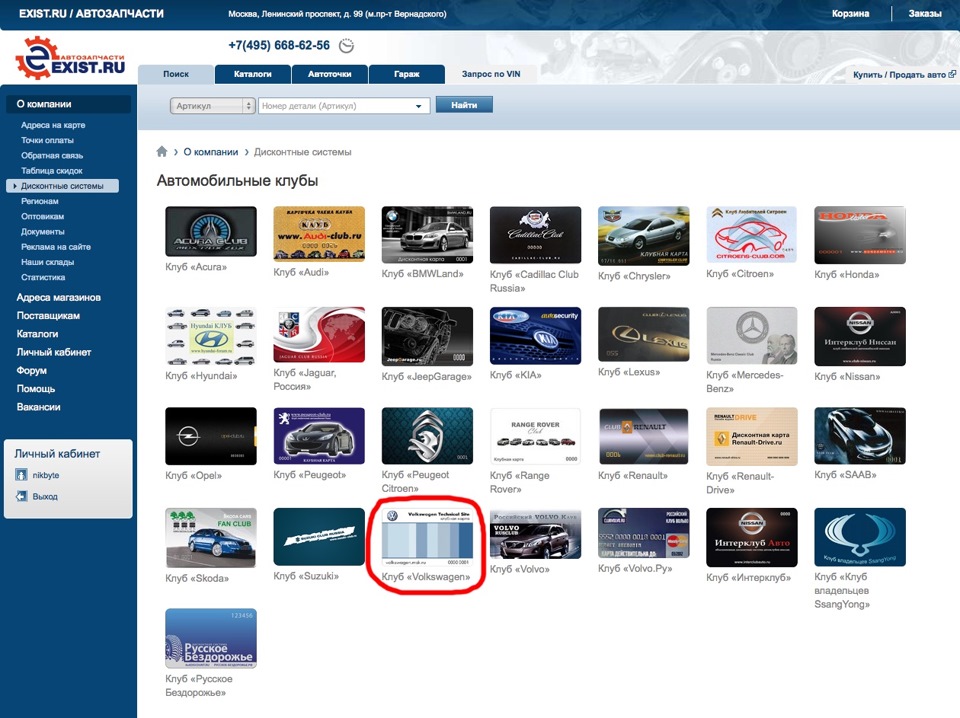Click the Клуб «Renault-Drive» caption link
The height and width of the screenshot is (718, 960).
pos(740,482)
